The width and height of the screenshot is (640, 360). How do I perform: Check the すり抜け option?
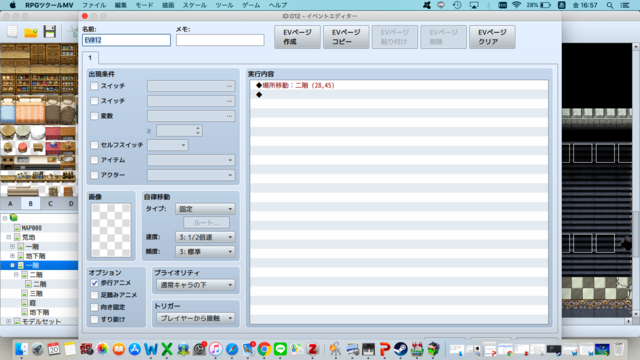(94, 319)
